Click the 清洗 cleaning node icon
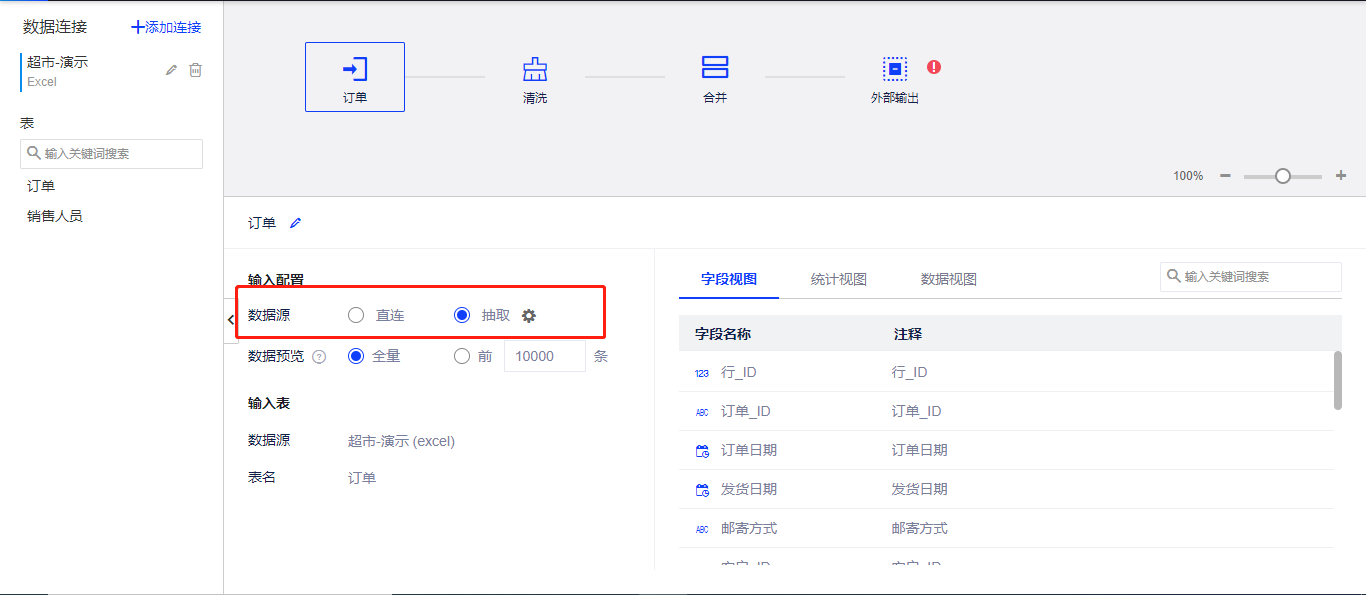Viewport: 1366px width, 595px height. (x=534, y=69)
